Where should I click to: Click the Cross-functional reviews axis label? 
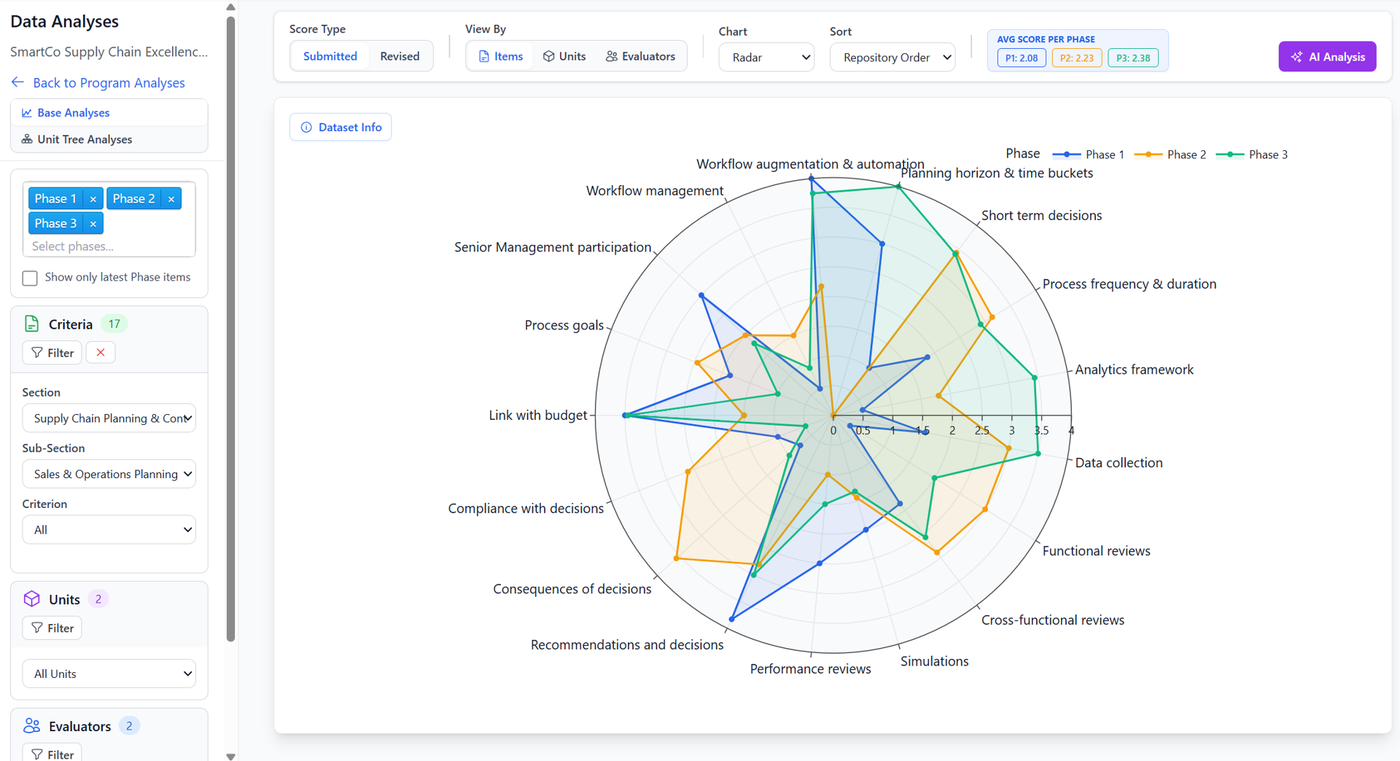pyautogui.click(x=1053, y=620)
